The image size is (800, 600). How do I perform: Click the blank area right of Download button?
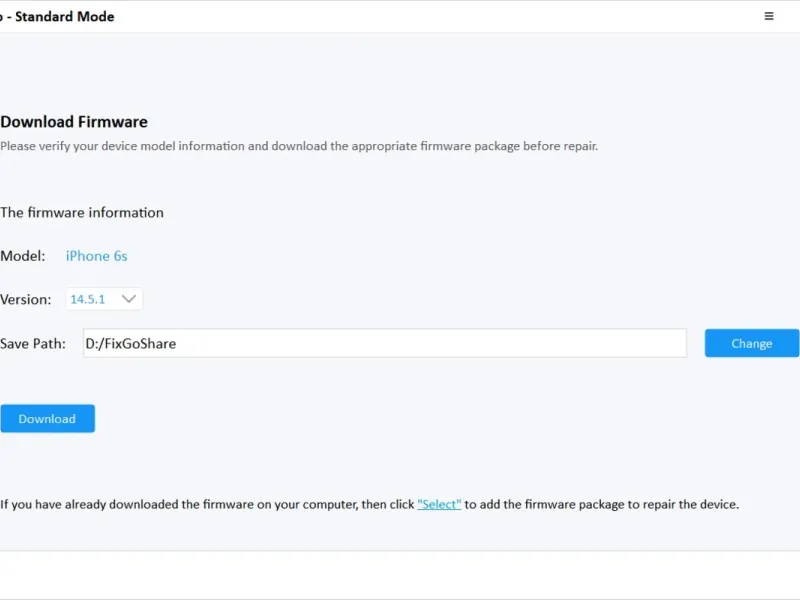pyautogui.click(x=400, y=419)
